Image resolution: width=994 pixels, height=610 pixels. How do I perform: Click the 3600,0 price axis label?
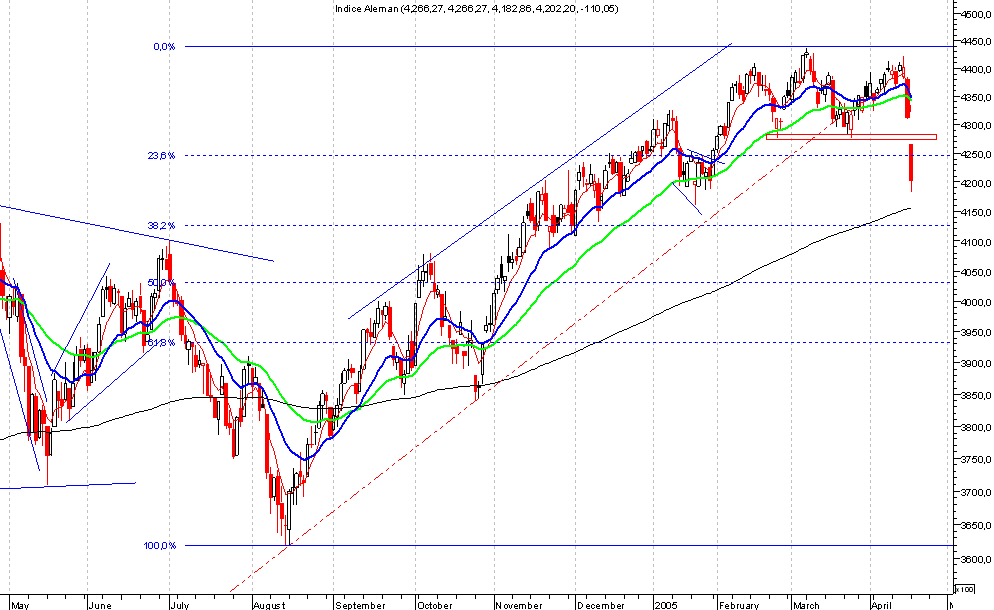[976, 559]
